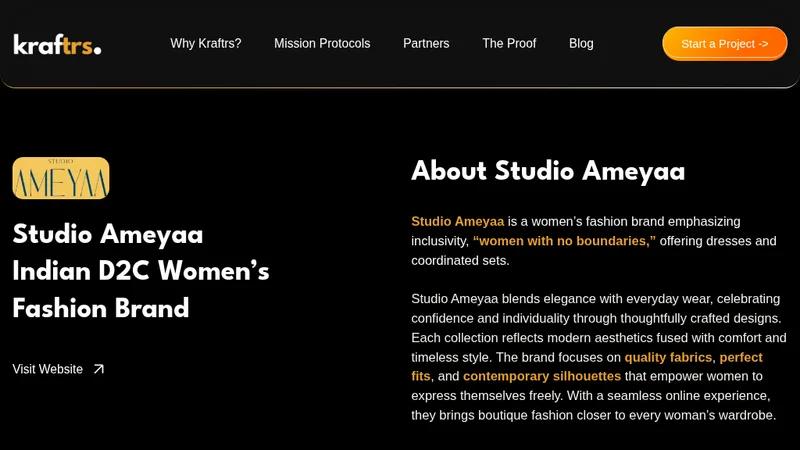800x450 pixels.
Task: Click the About Studio Ameyaa heading
Action: click(x=548, y=171)
